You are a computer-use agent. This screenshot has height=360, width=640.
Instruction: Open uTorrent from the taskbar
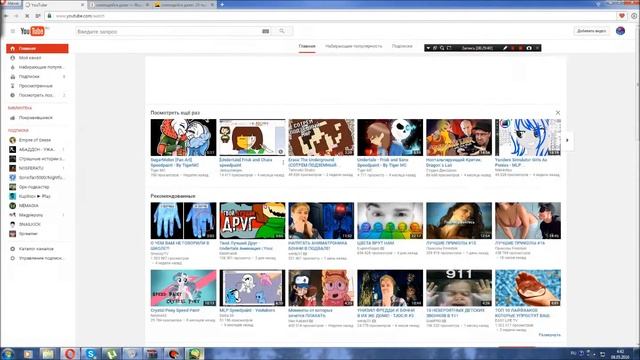(x=111, y=353)
